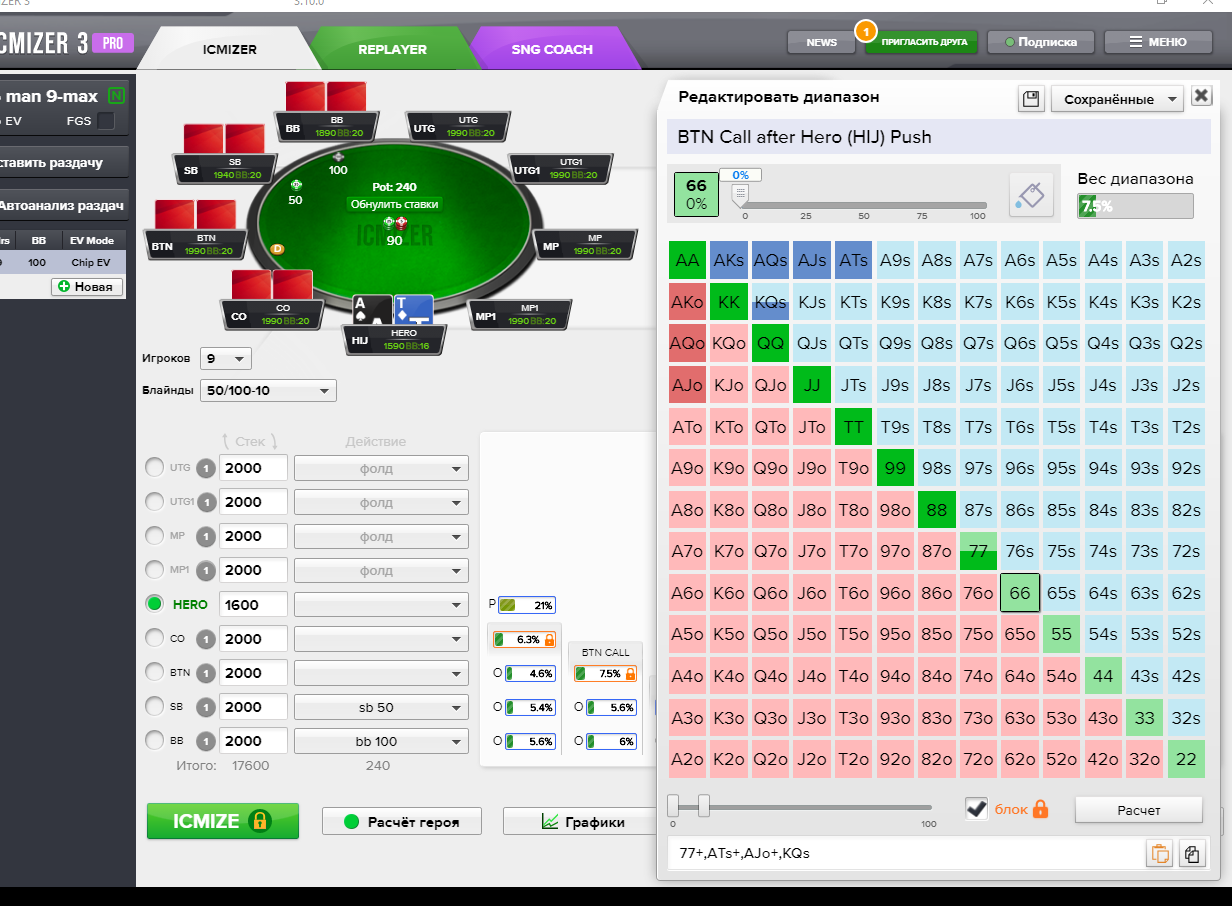1232x906 pixels.
Task: Click the ace of spades hero card
Action: coord(372,312)
